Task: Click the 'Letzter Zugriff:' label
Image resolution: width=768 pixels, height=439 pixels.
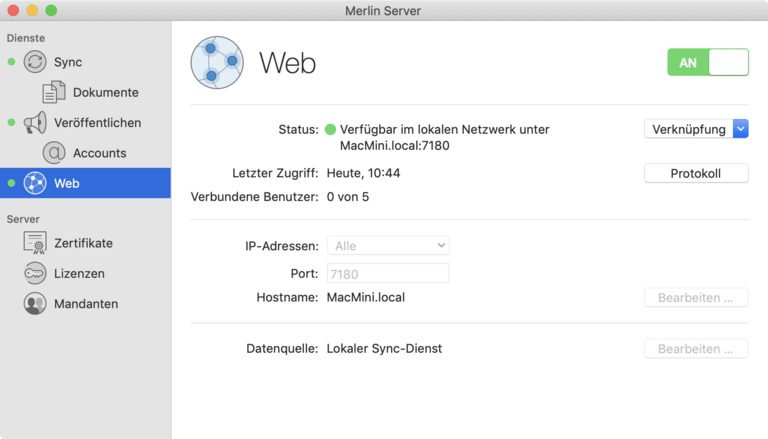Action: pos(275,173)
